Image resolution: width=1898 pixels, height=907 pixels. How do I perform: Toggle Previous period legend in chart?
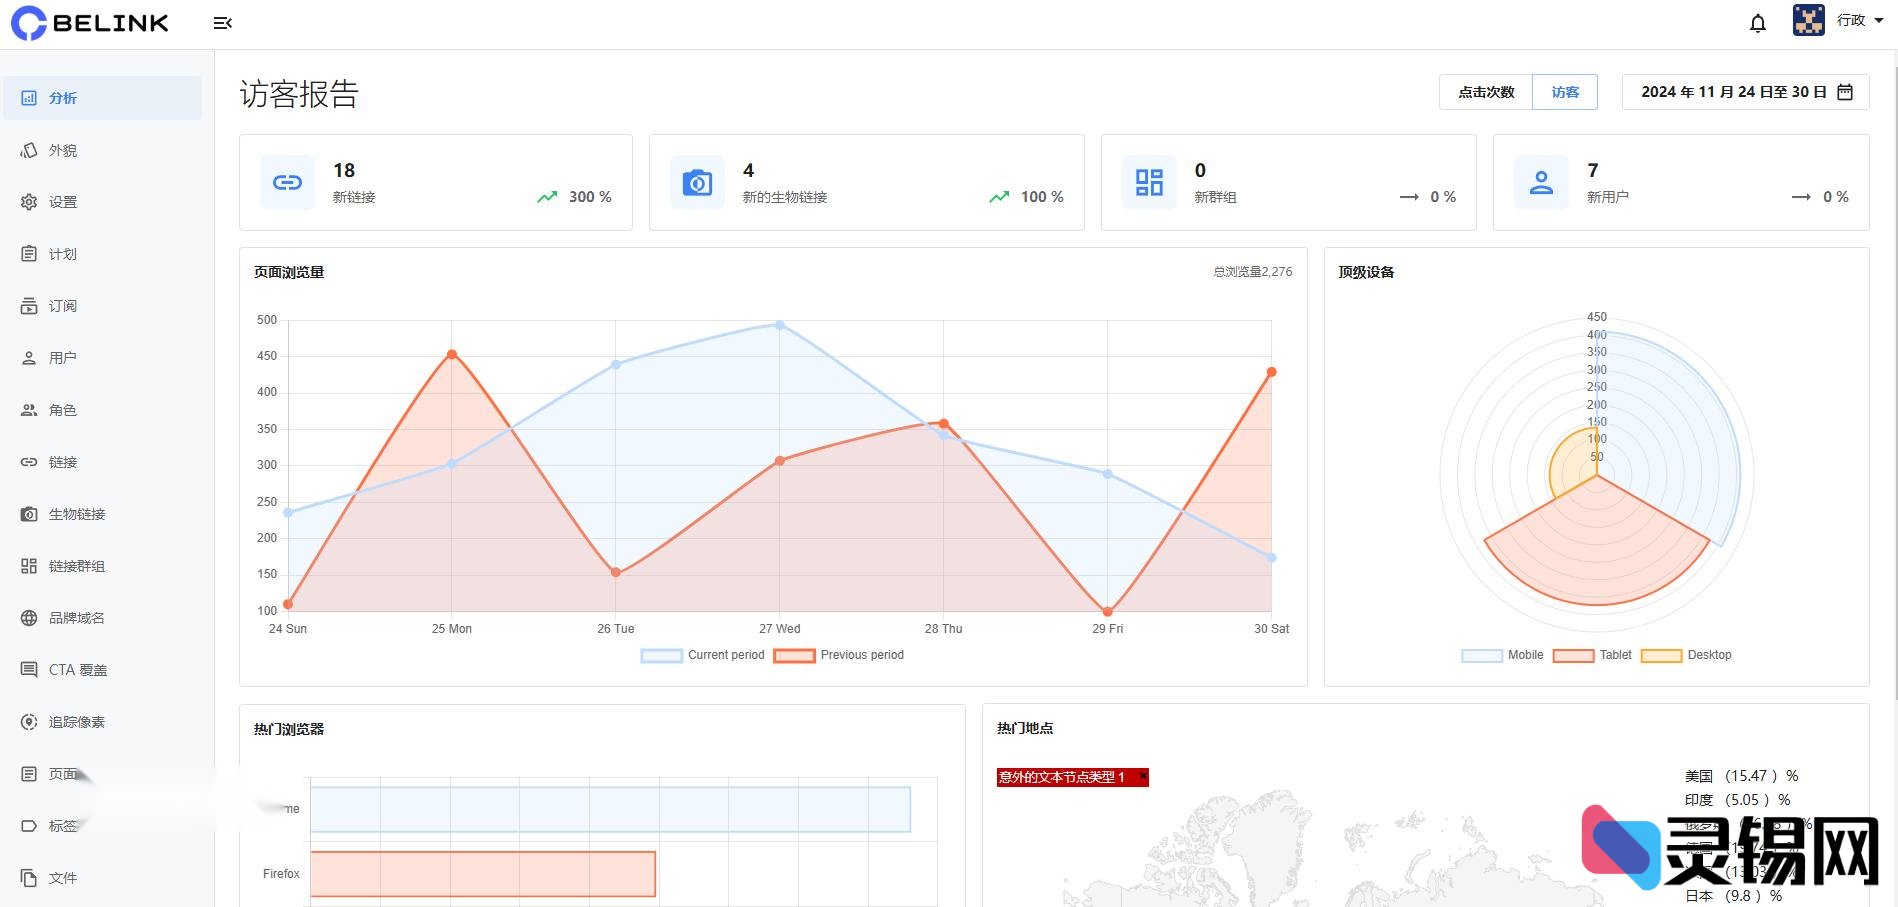click(838, 655)
